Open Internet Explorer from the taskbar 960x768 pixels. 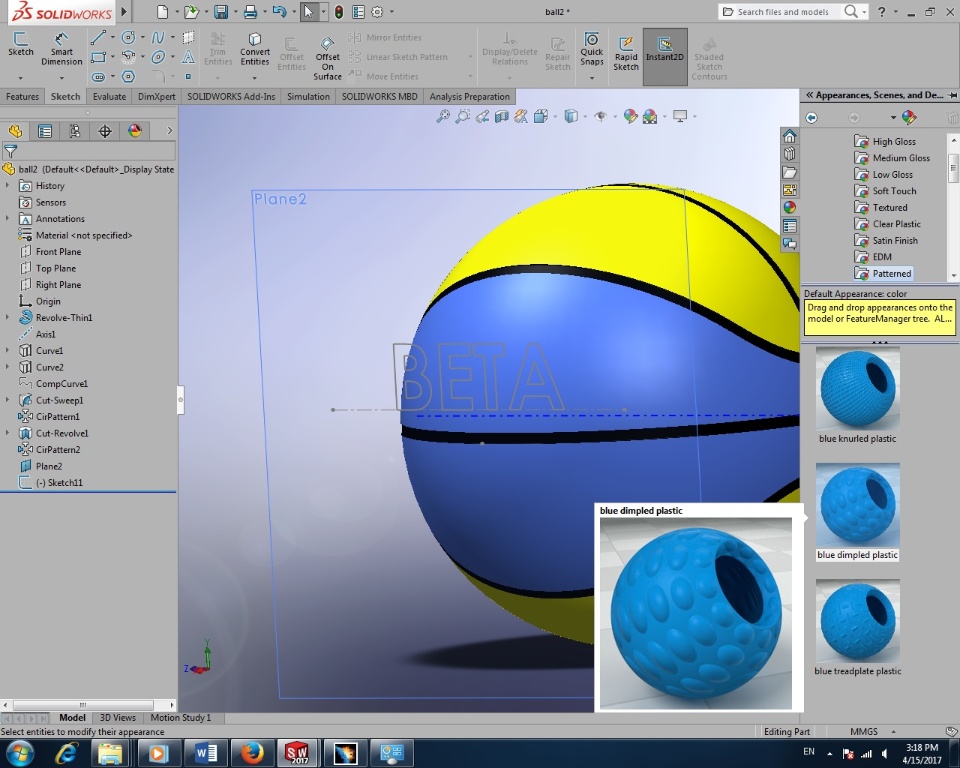click(66, 753)
